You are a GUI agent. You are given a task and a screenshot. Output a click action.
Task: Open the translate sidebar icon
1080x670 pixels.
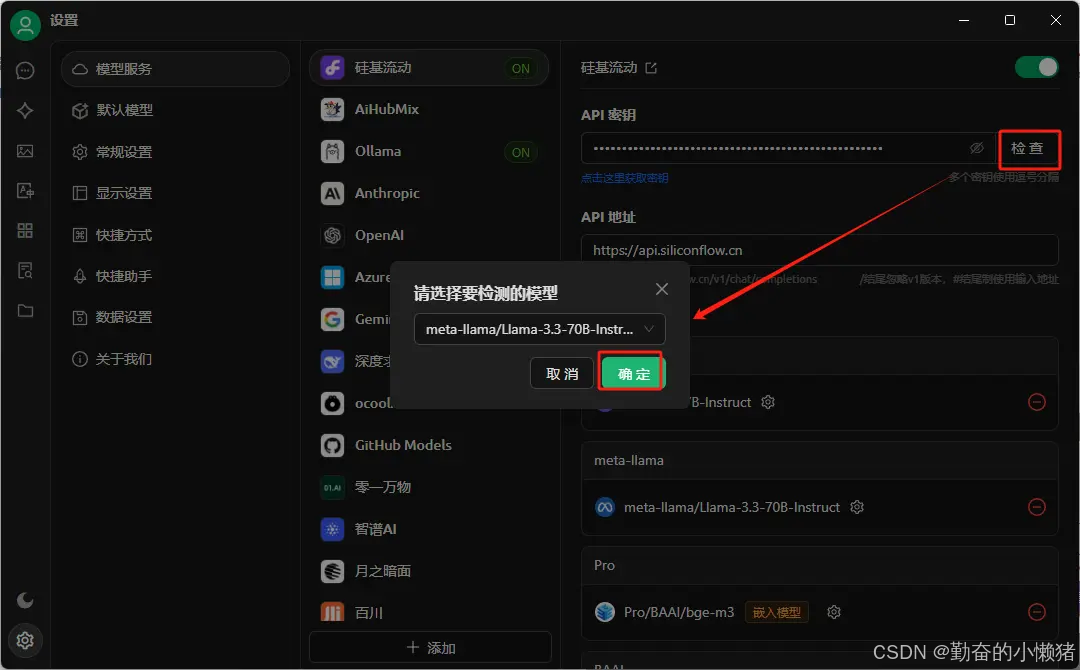[x=25, y=191]
